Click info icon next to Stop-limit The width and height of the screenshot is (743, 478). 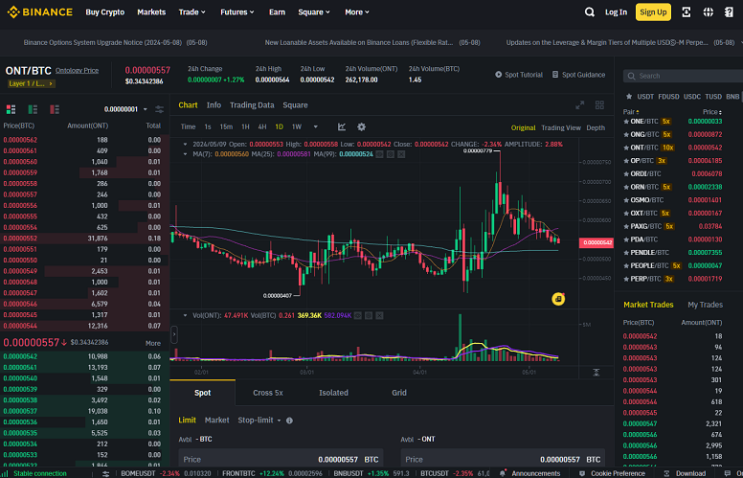click(x=289, y=421)
